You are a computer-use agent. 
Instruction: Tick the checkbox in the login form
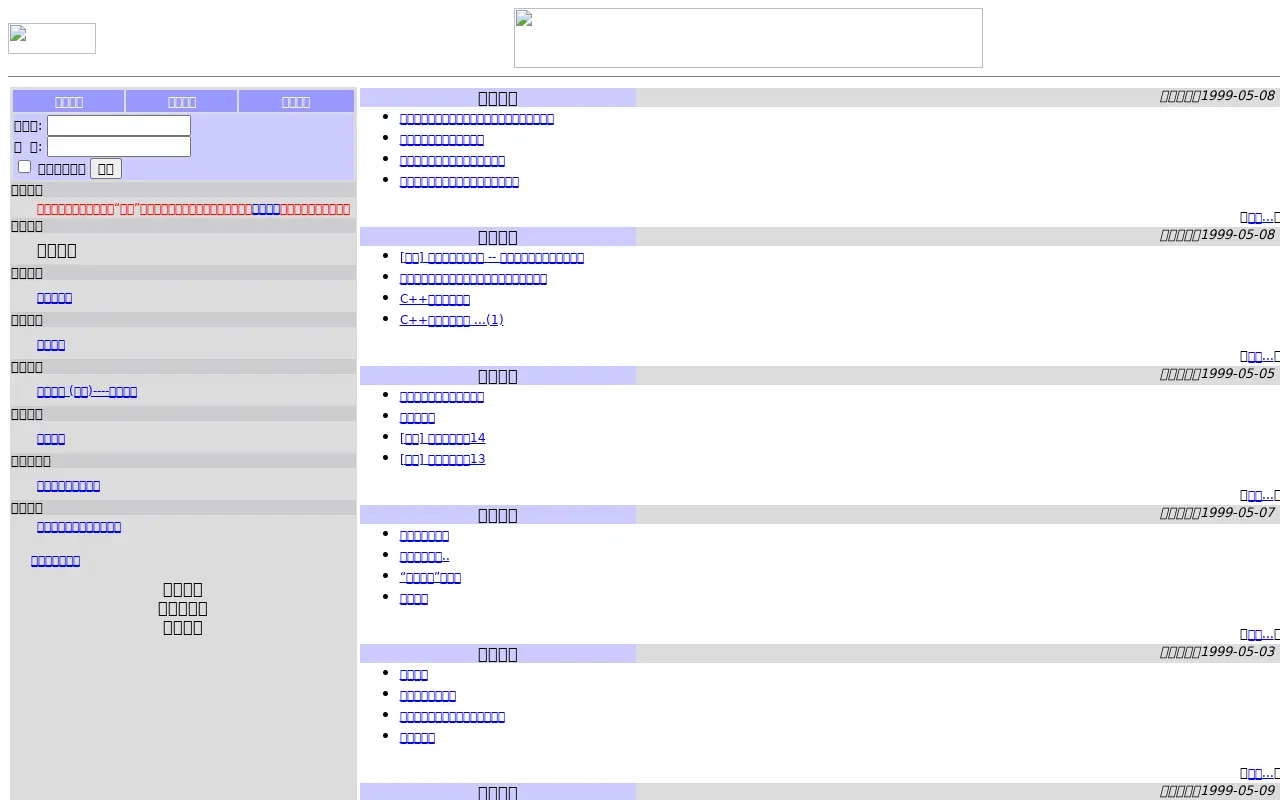point(25,167)
